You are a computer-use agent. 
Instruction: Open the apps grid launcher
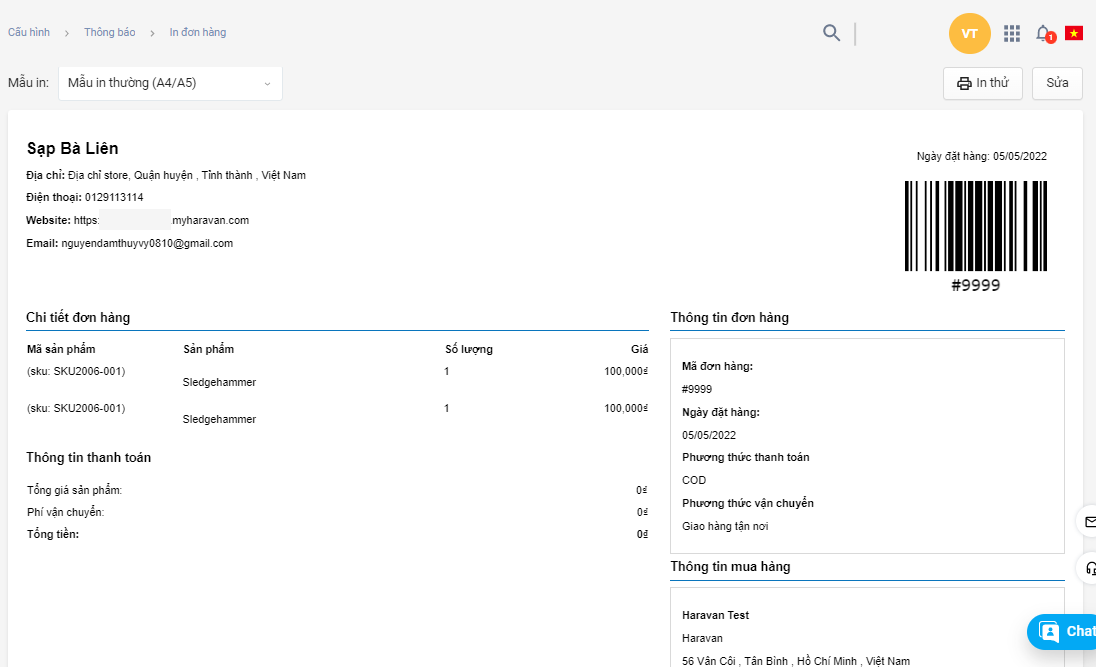[x=1012, y=33]
